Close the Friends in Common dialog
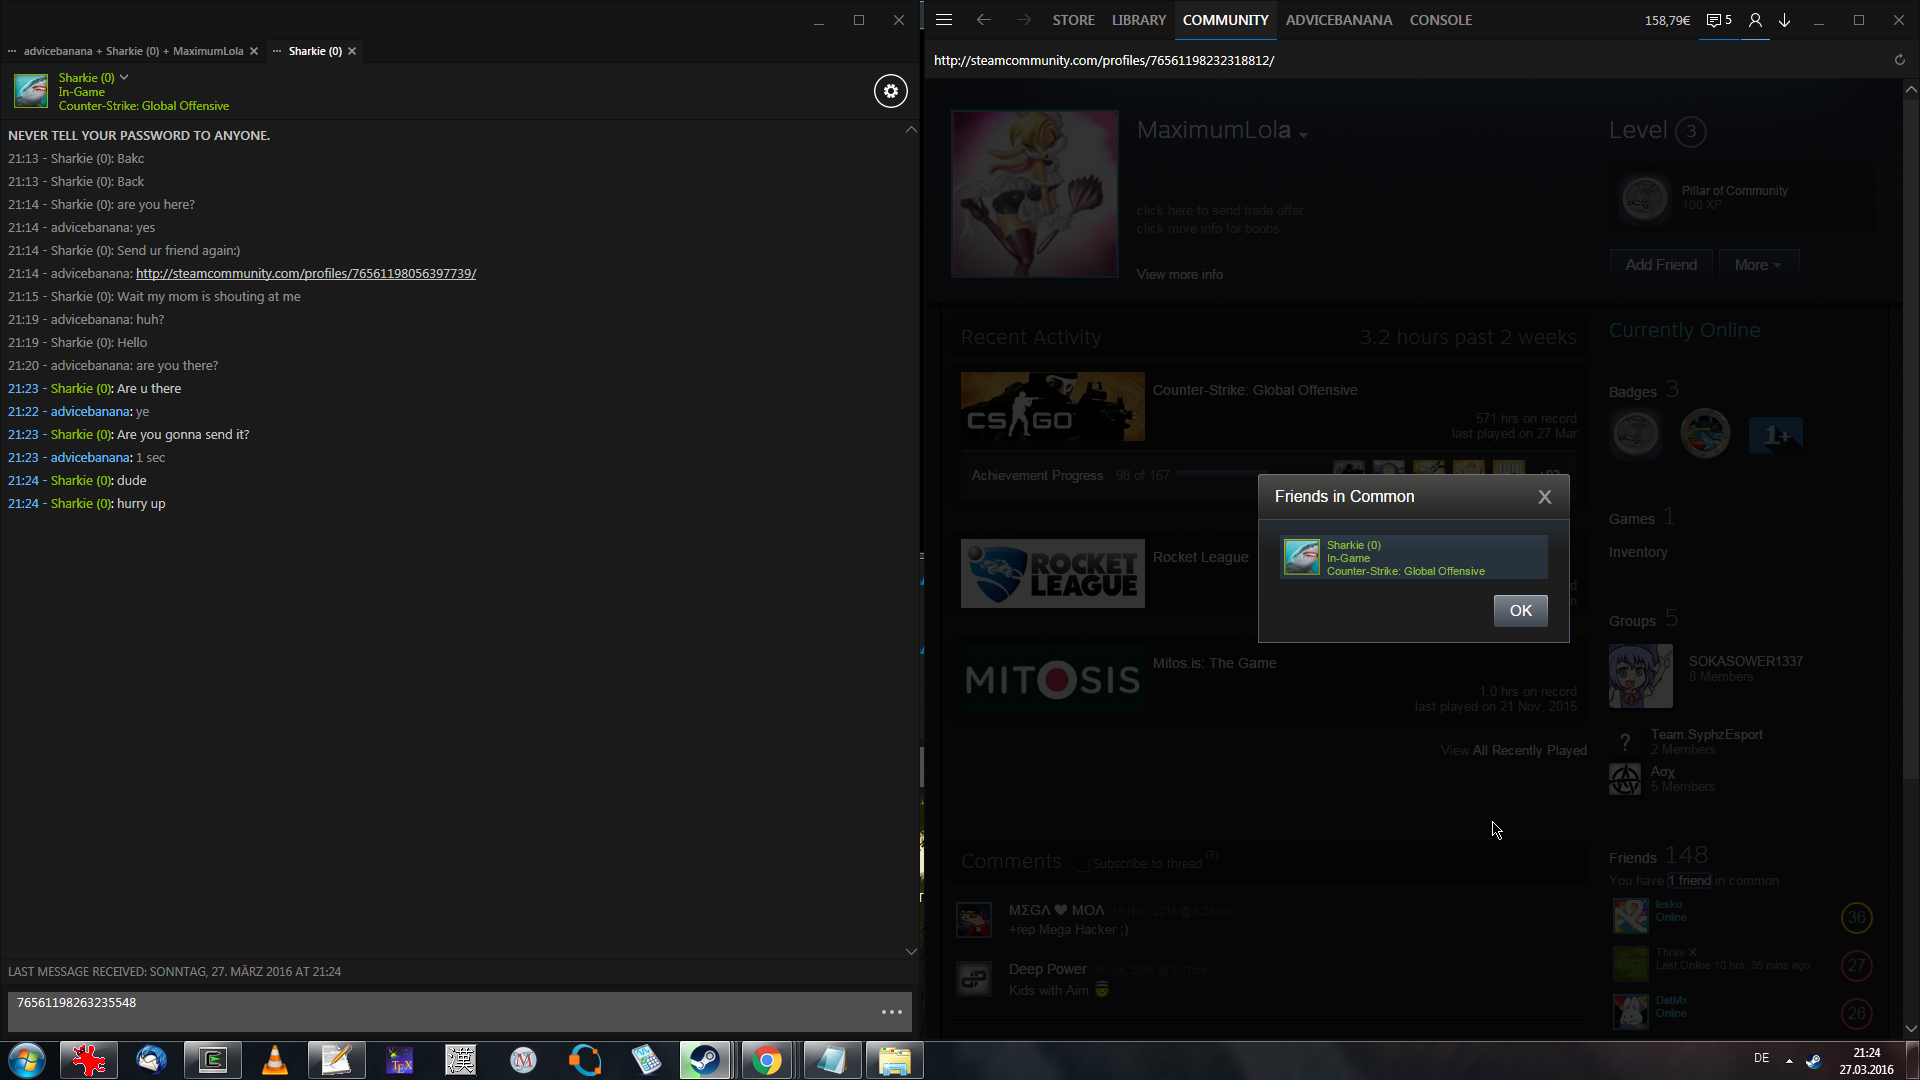Screen dimensions: 1920x1080 1544,497
